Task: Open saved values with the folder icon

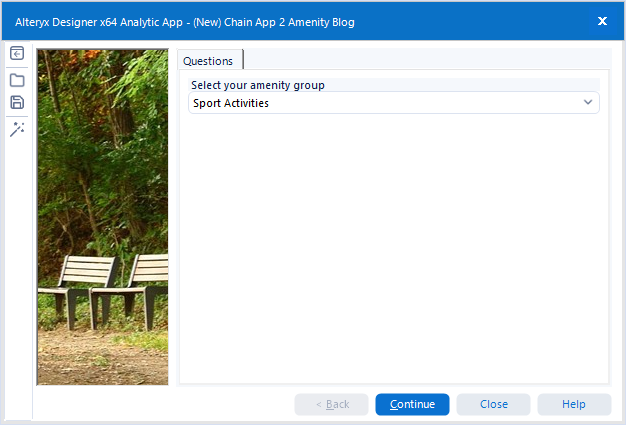Action: (x=17, y=80)
